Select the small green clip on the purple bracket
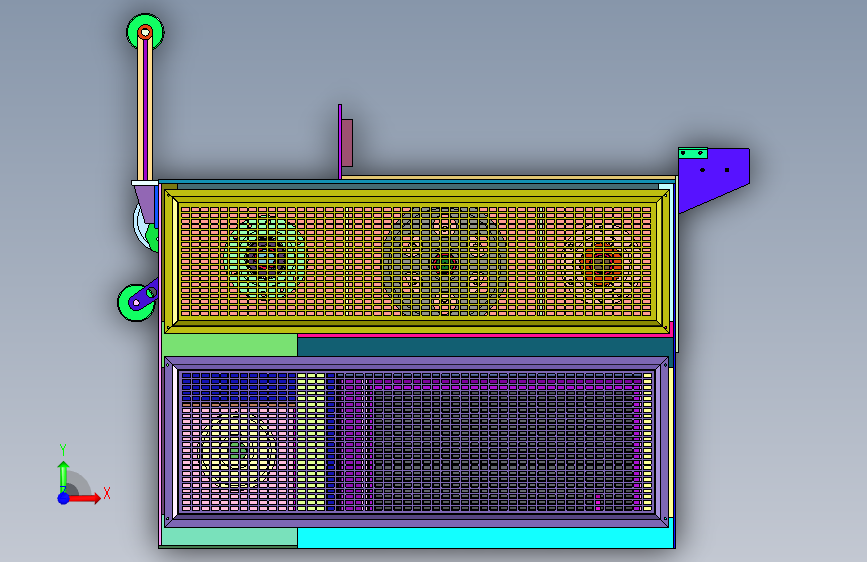The width and height of the screenshot is (867, 562). click(693, 153)
